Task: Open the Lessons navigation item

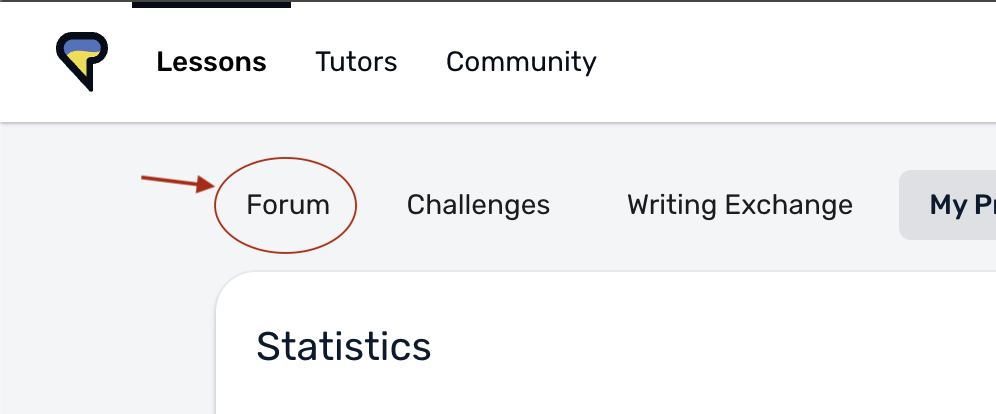Action: coord(212,62)
